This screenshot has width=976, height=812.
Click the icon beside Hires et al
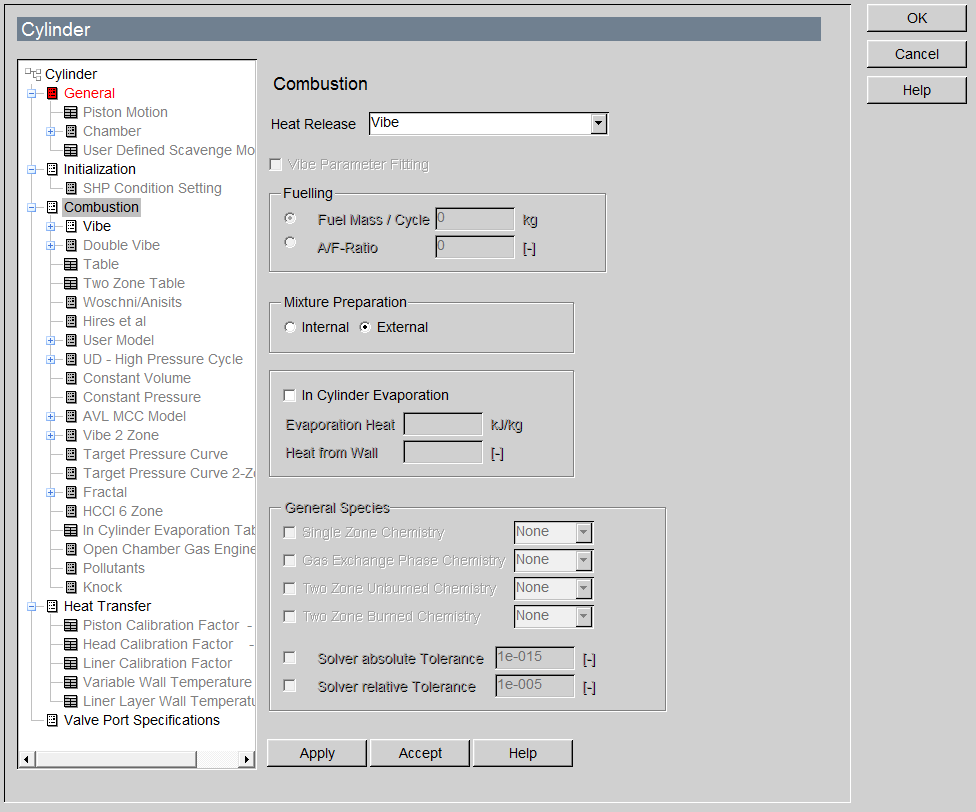pyautogui.click(x=71, y=321)
